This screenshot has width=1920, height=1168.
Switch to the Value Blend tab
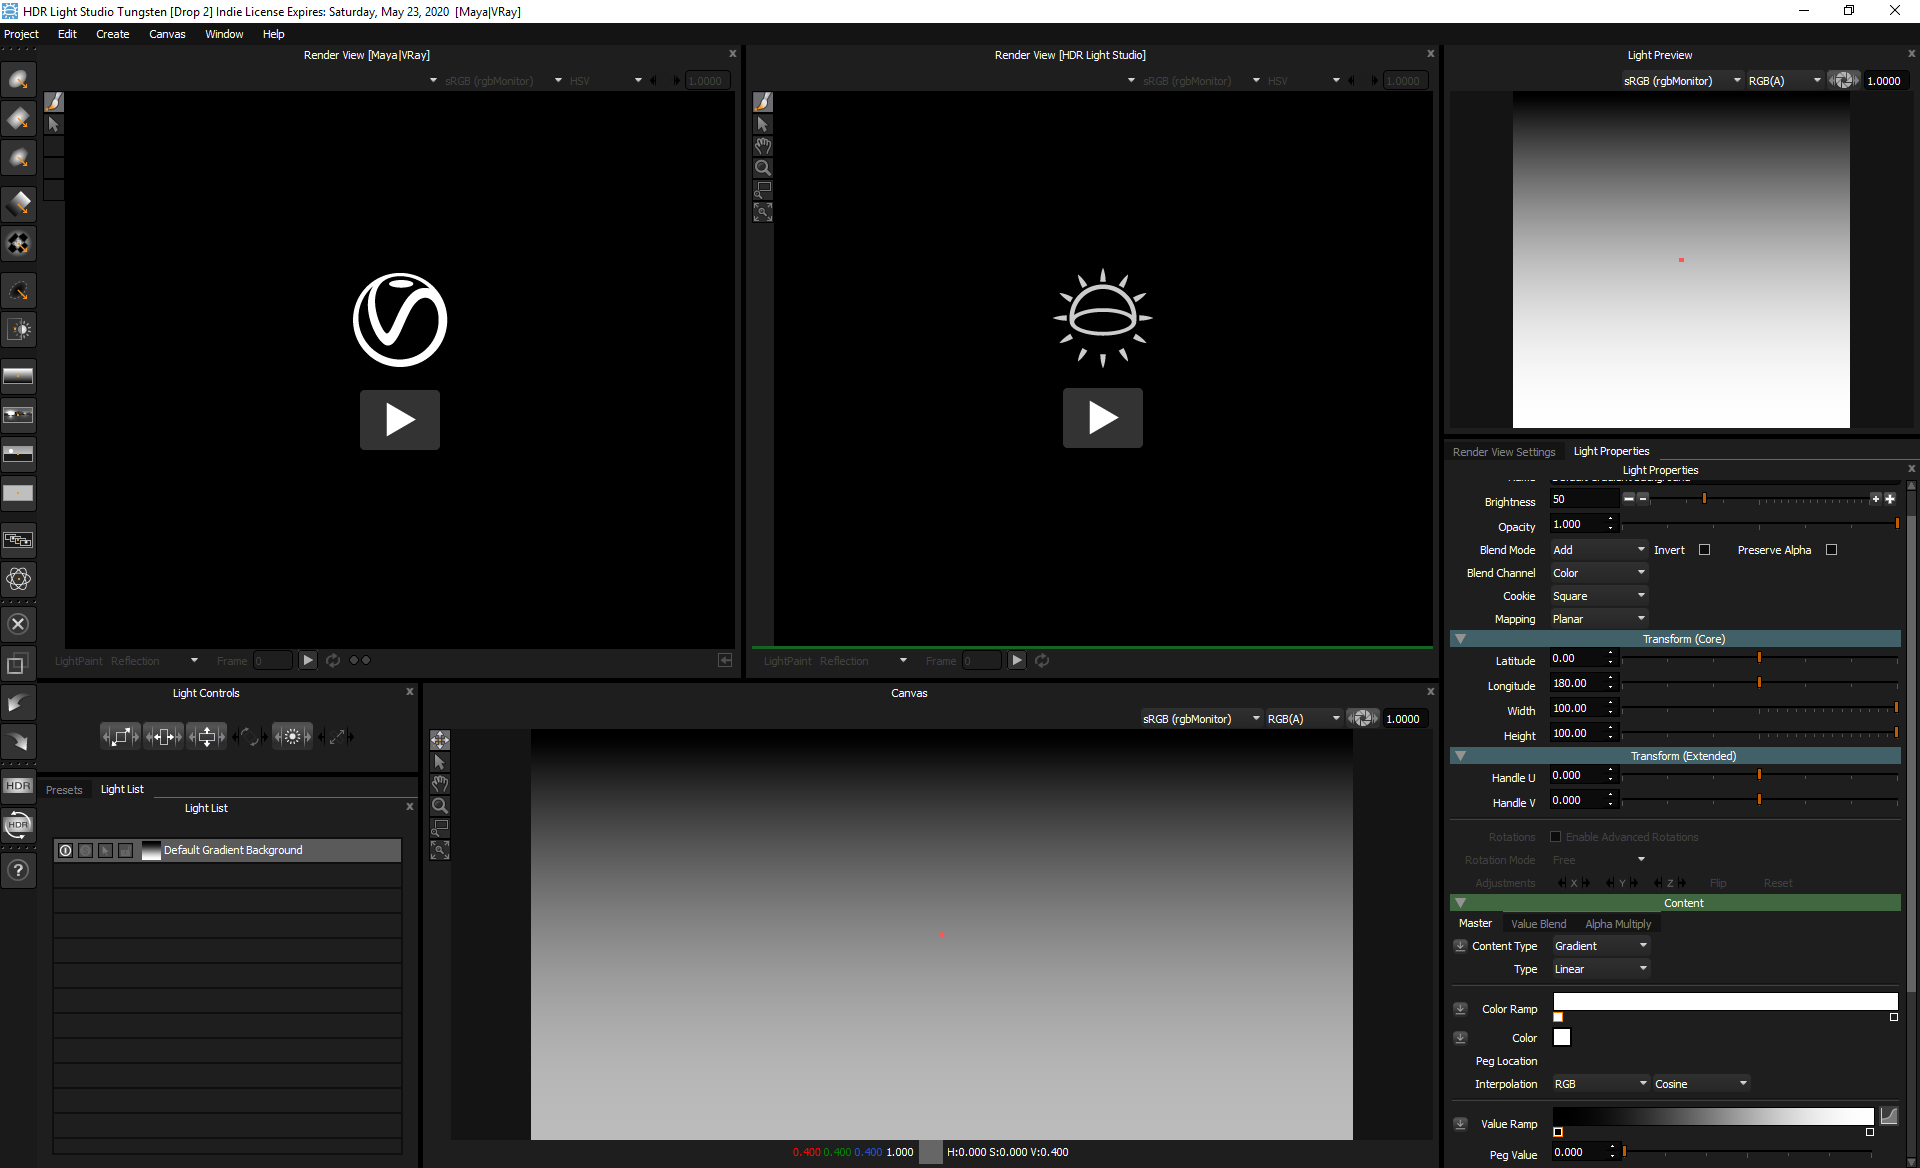pyautogui.click(x=1538, y=924)
